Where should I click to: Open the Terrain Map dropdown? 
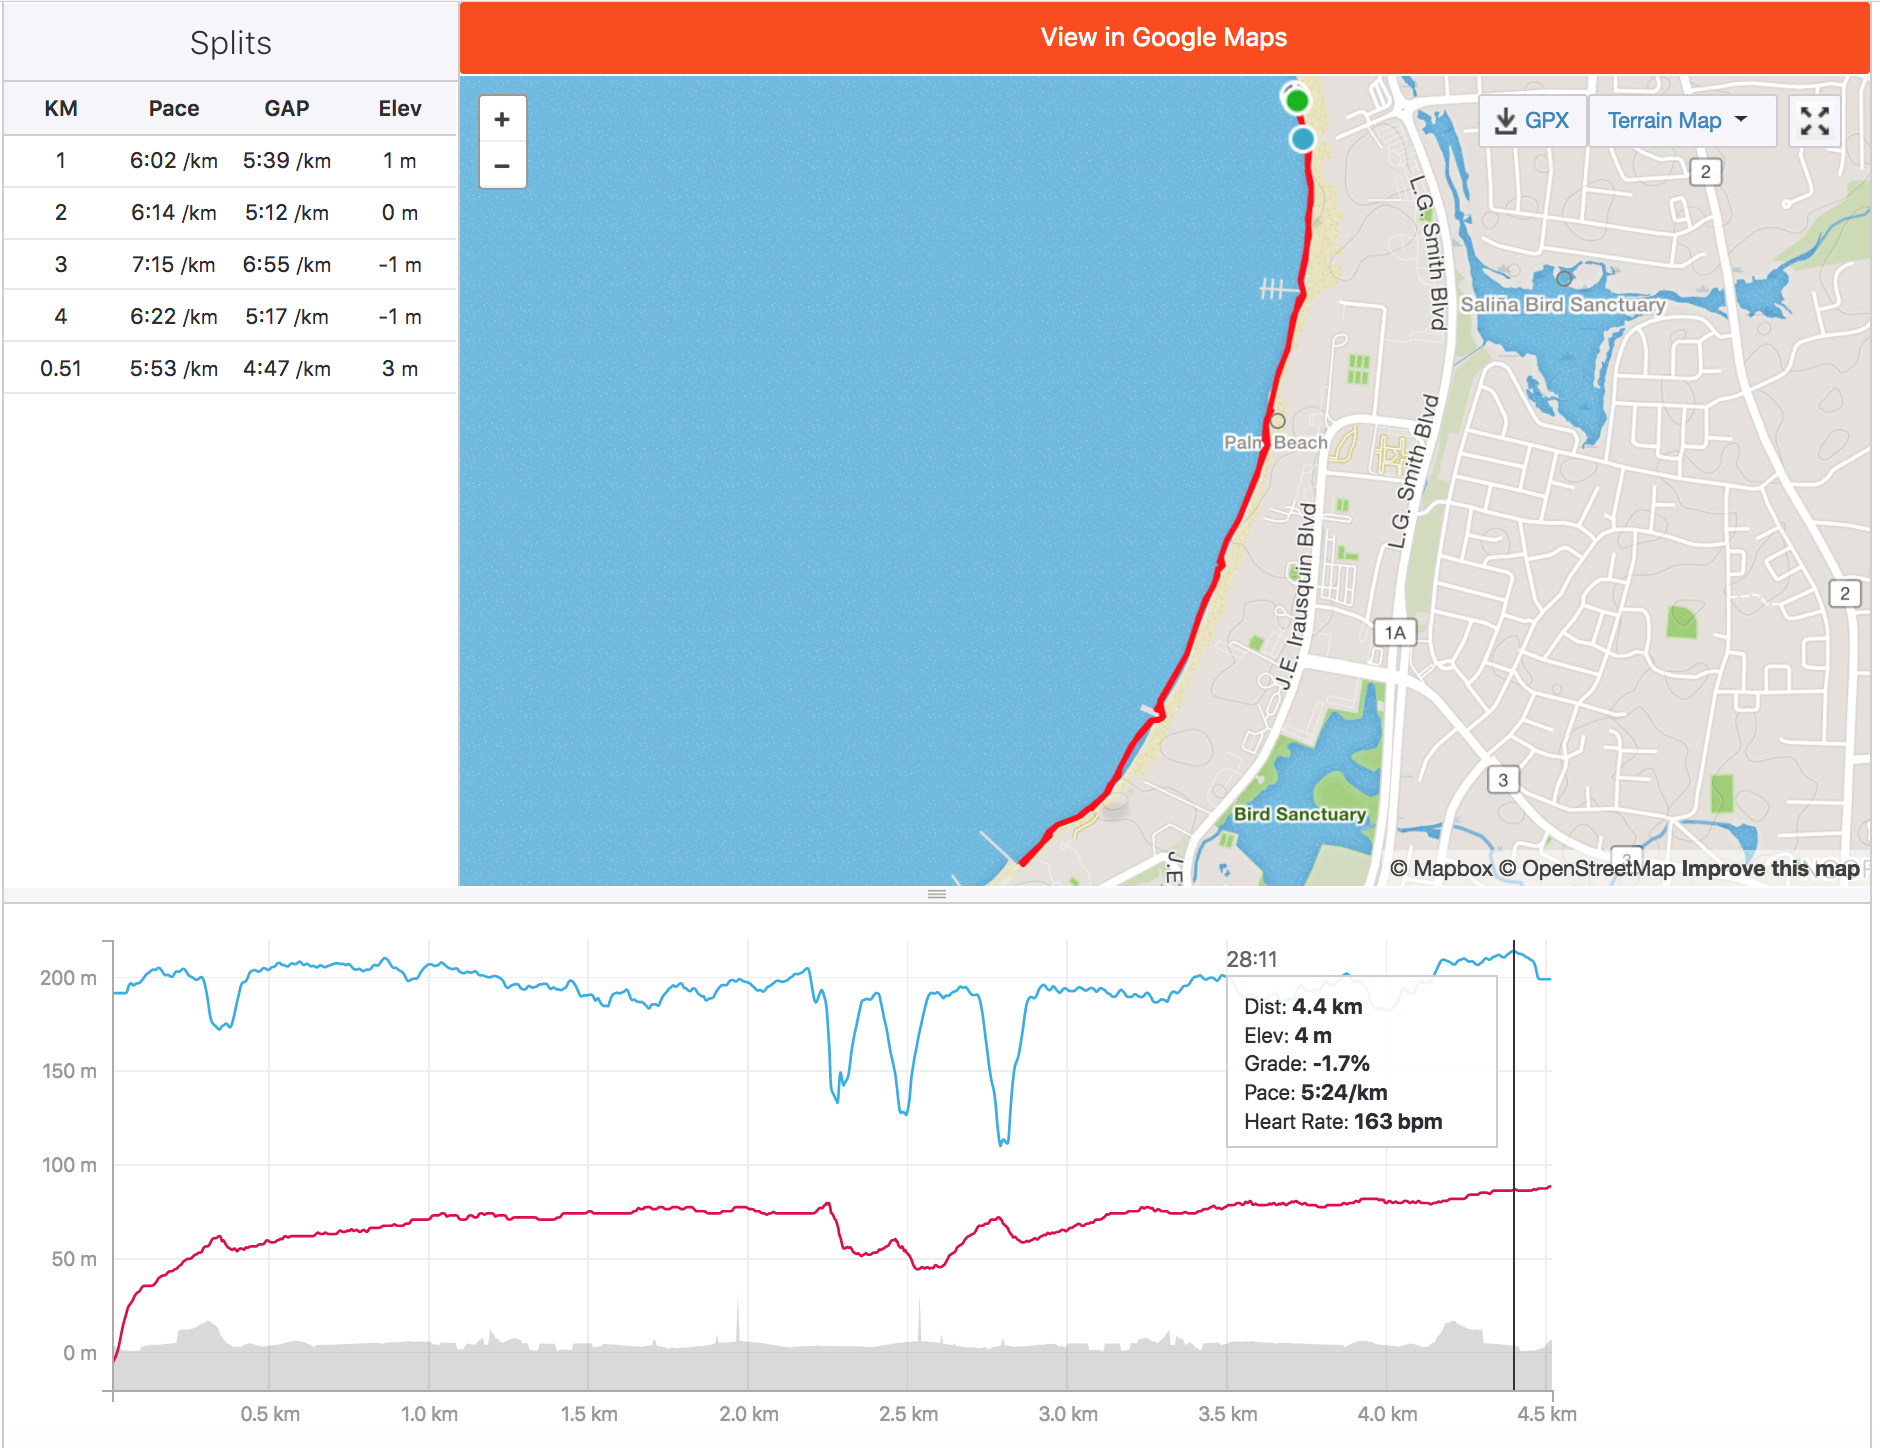1680,121
